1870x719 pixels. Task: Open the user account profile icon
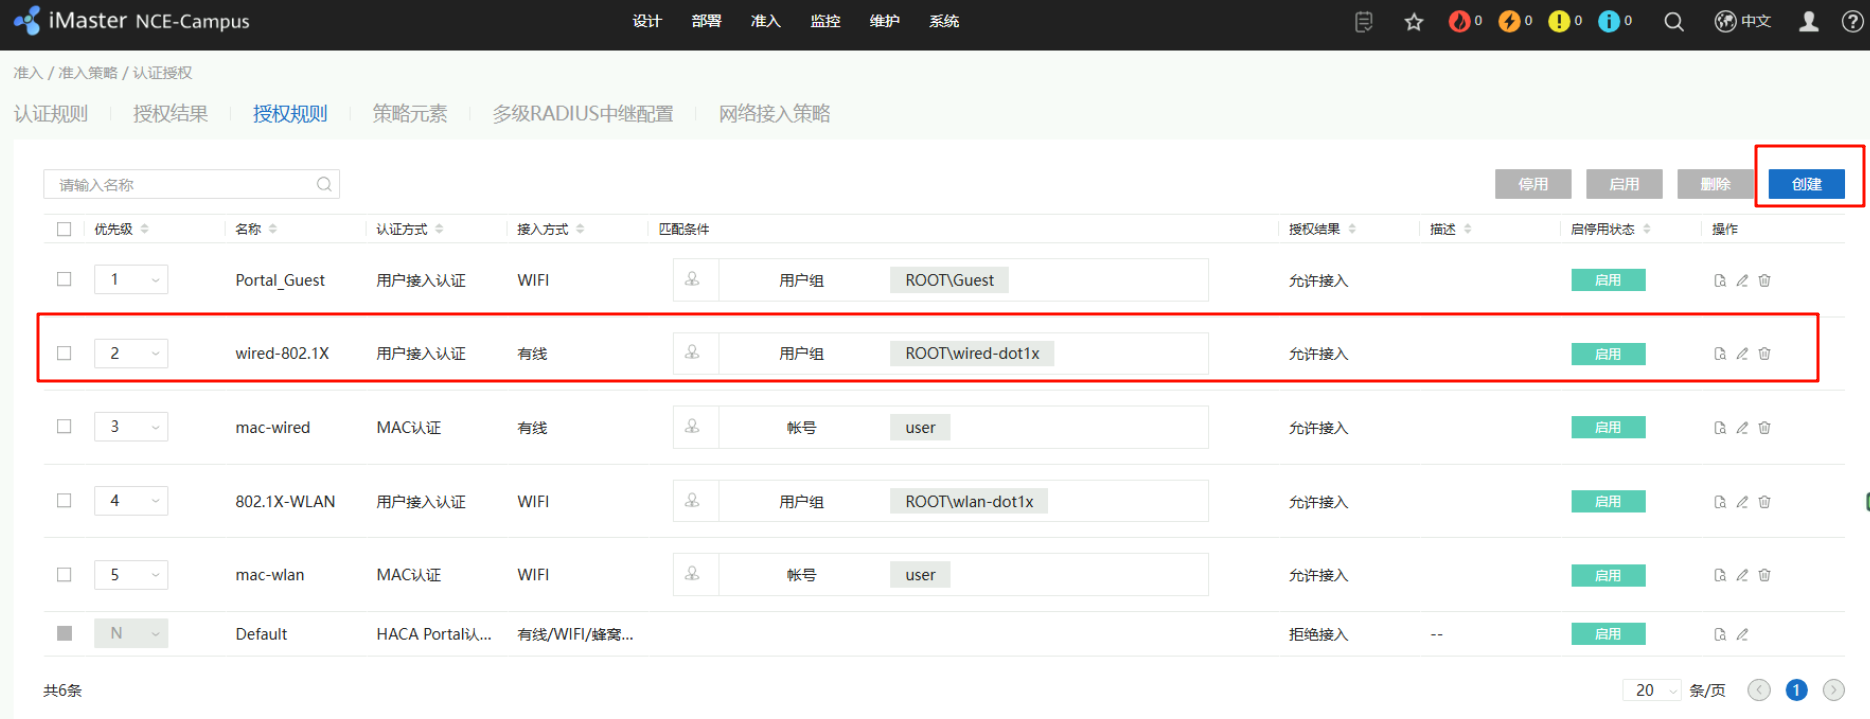tap(1808, 22)
